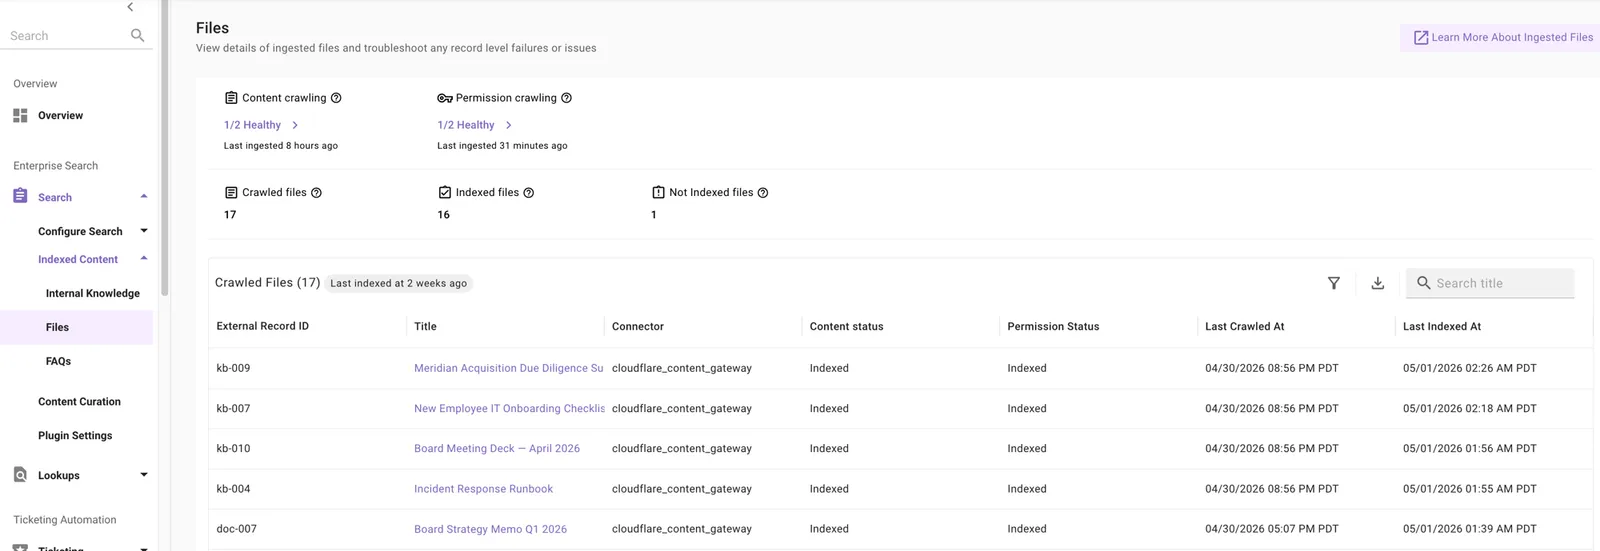Open Not Indexed files help icon
This screenshot has height=551, width=1600.
(x=763, y=193)
